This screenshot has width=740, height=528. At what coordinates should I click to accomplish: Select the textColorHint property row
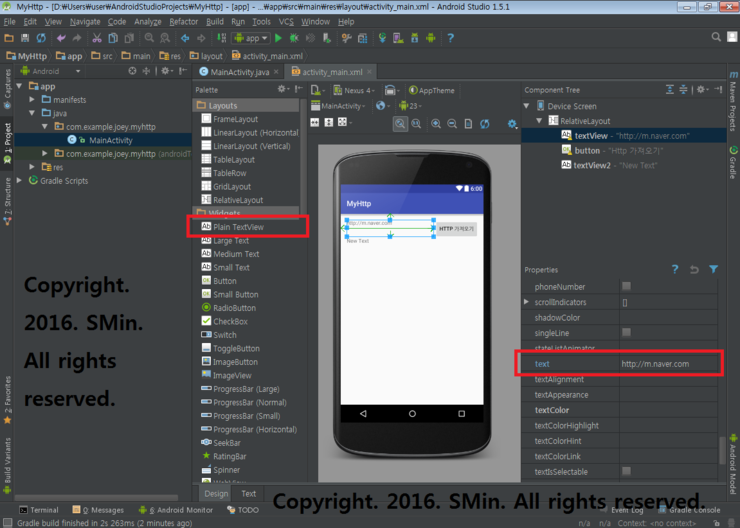pyautogui.click(x=620, y=441)
